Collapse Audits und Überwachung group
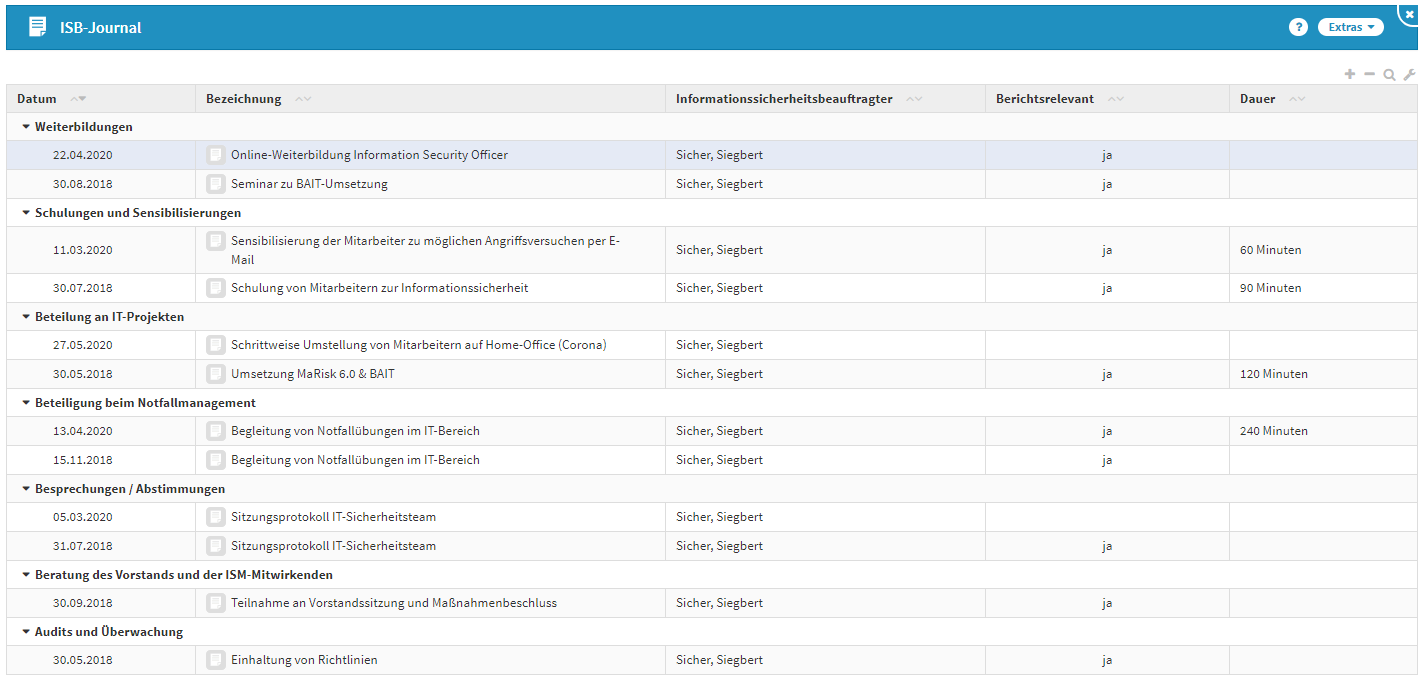Image resolution: width=1423 pixels, height=685 pixels. click(x=26, y=632)
